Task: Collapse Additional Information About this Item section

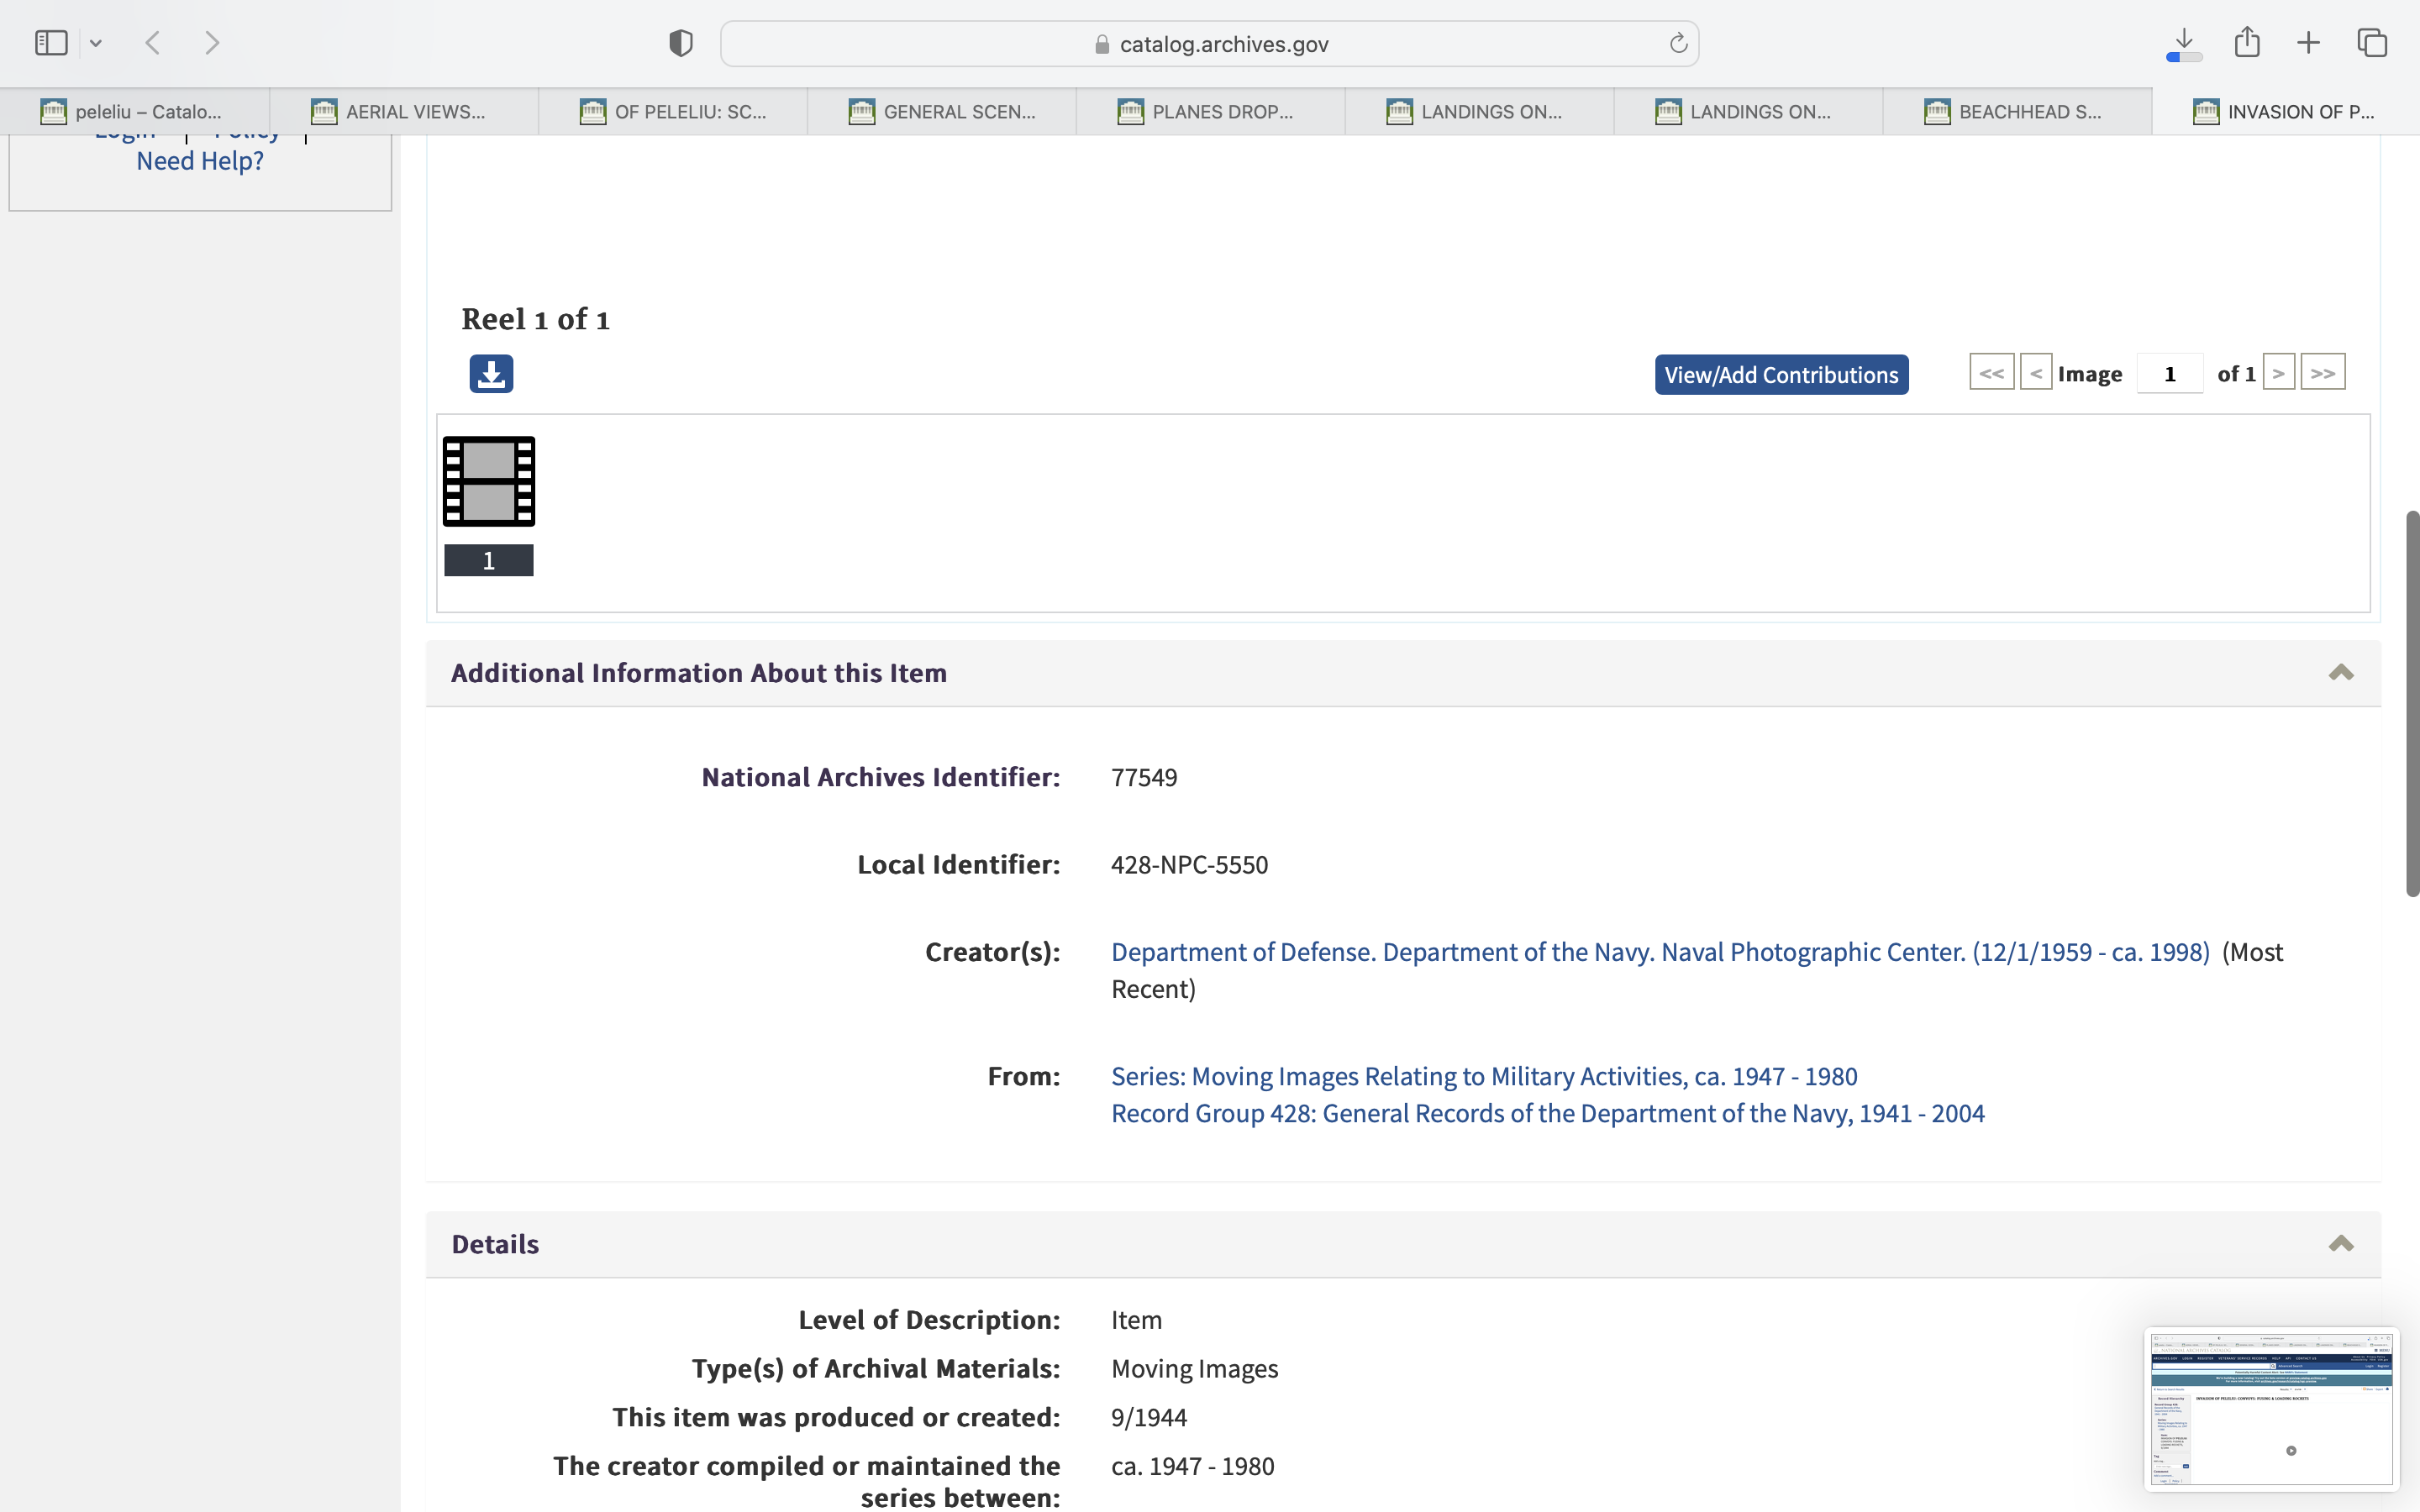Action: 2340,673
